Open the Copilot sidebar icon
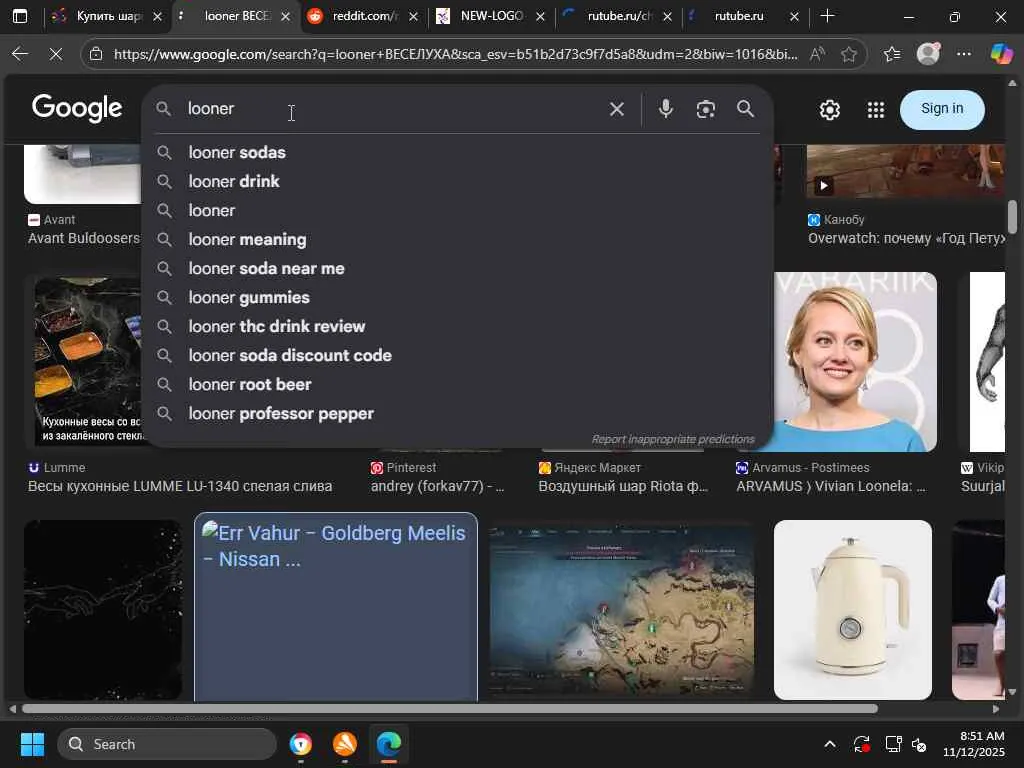 click(x=1001, y=54)
